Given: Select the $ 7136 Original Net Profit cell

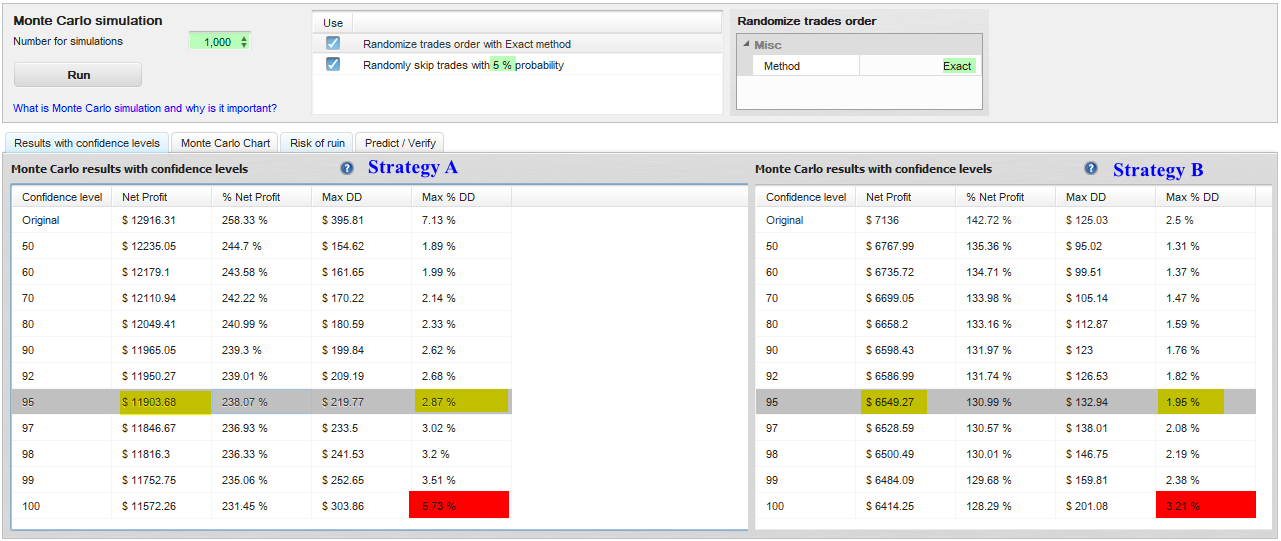Looking at the screenshot, I should (x=884, y=220).
